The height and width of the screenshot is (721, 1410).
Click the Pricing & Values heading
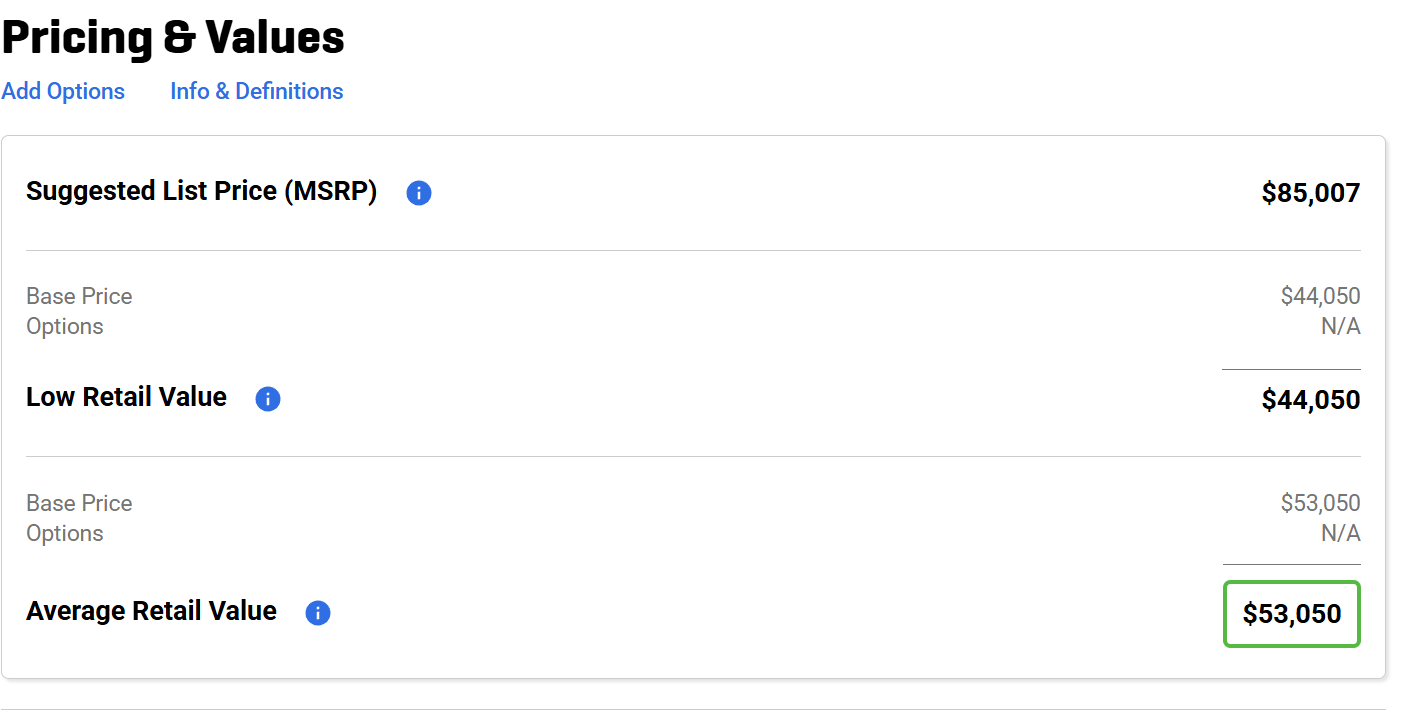[173, 38]
